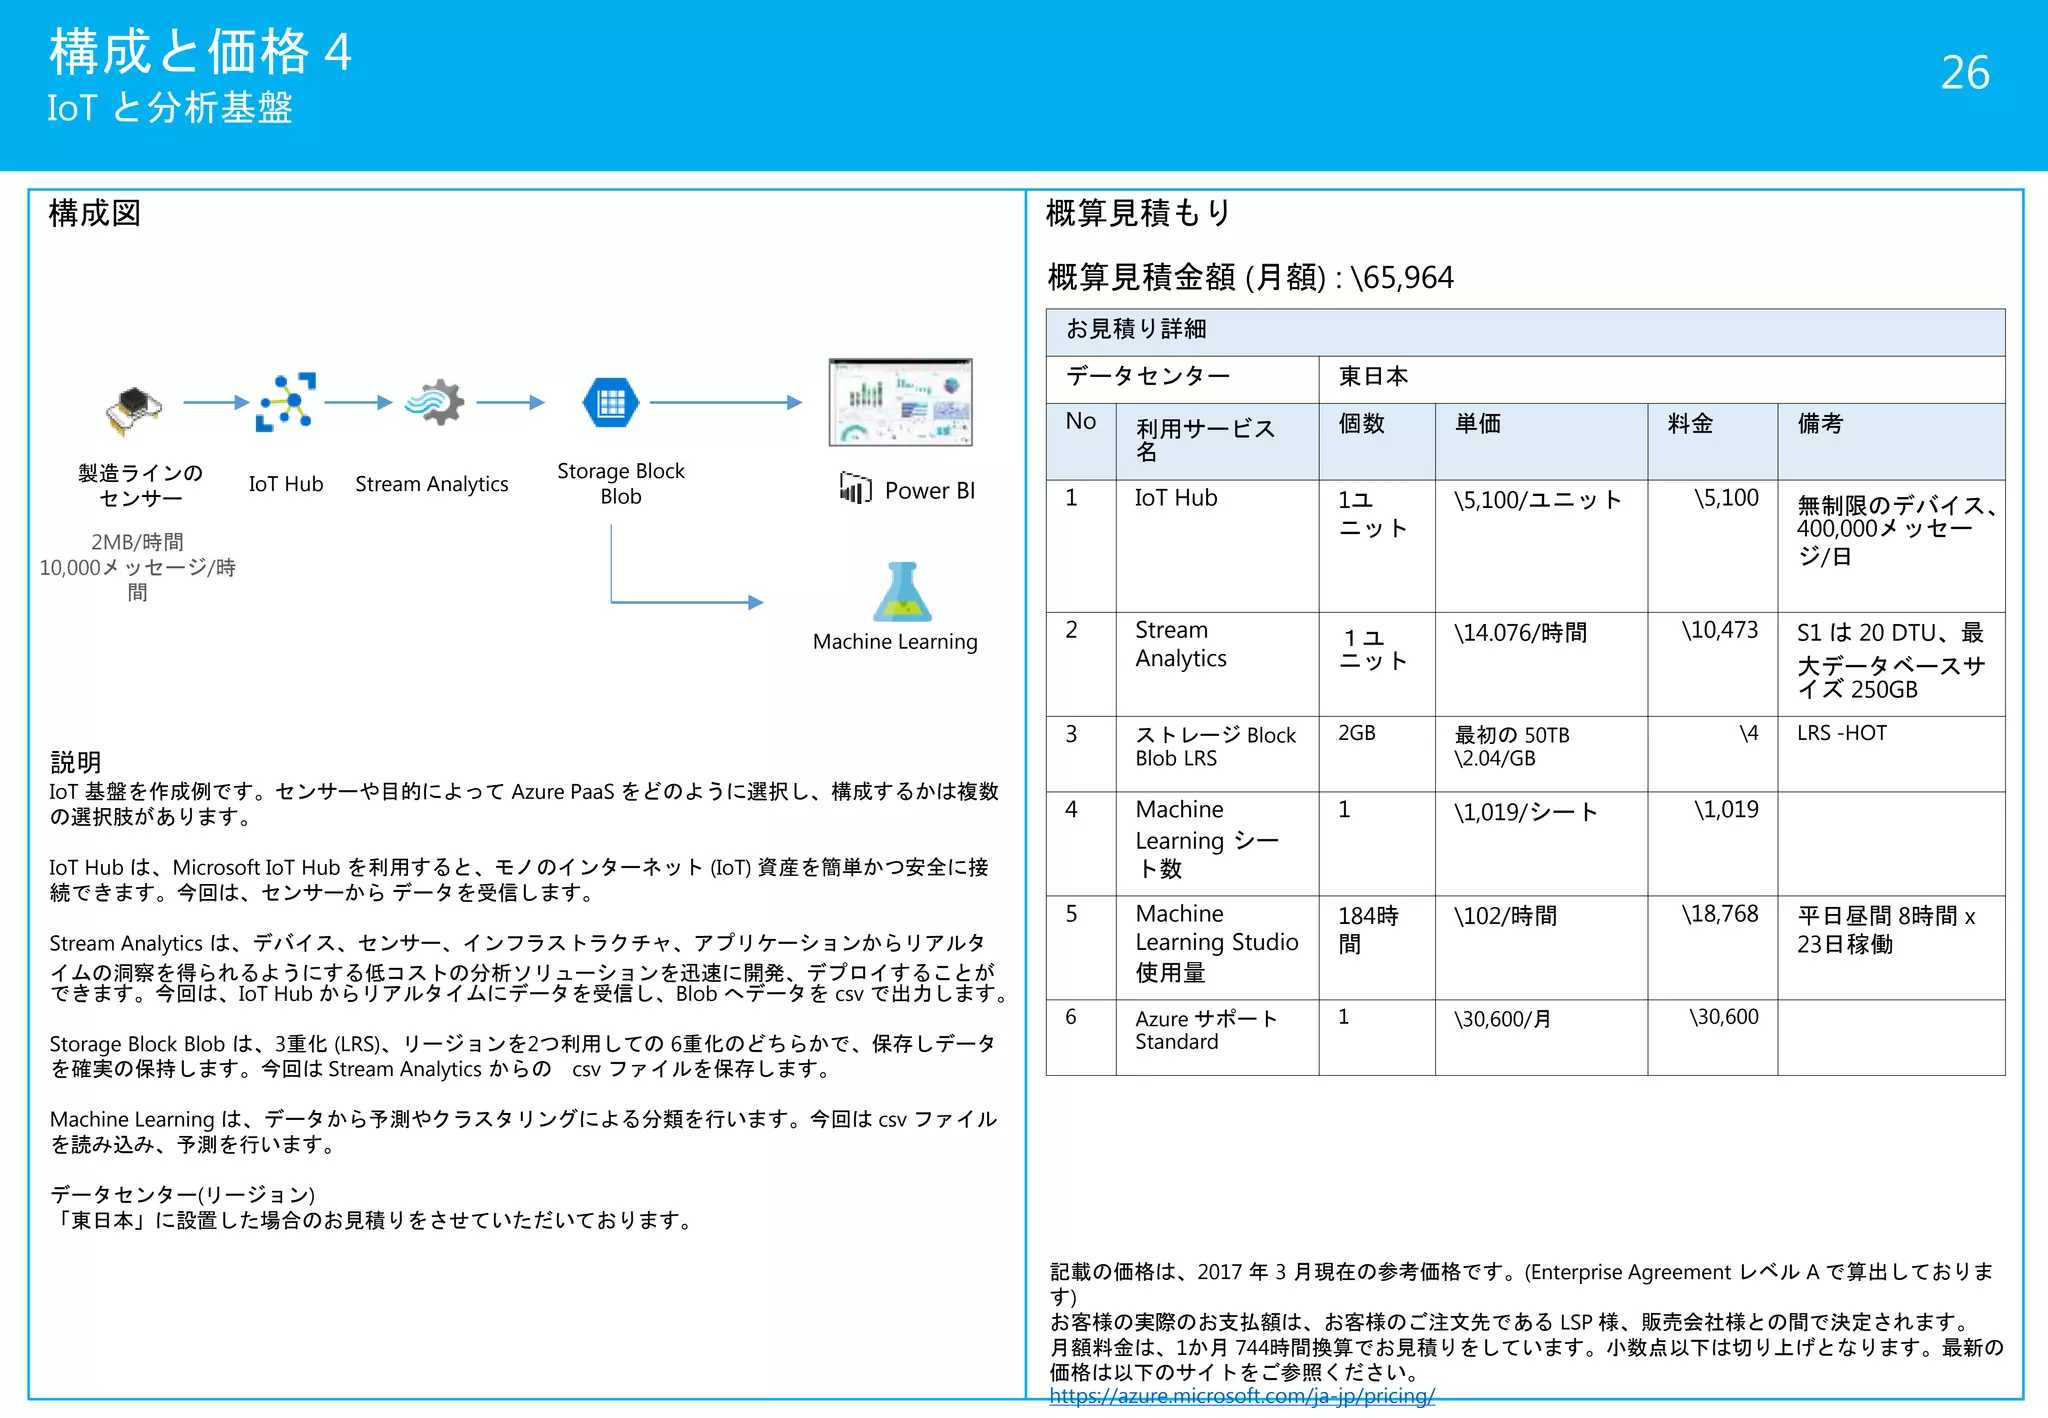Click the LRS -HOT remark cell

pyautogui.click(x=1891, y=754)
